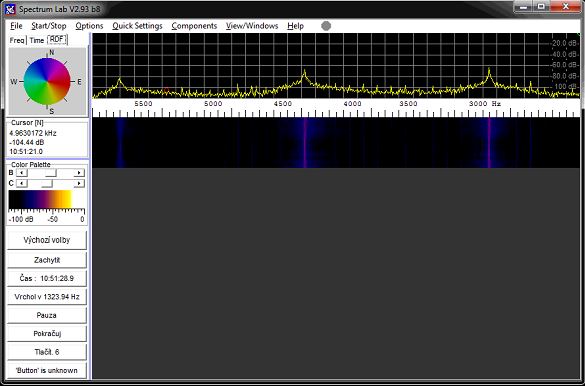This screenshot has width=585, height=386.
Task: Open the Components menu
Action: point(194,26)
